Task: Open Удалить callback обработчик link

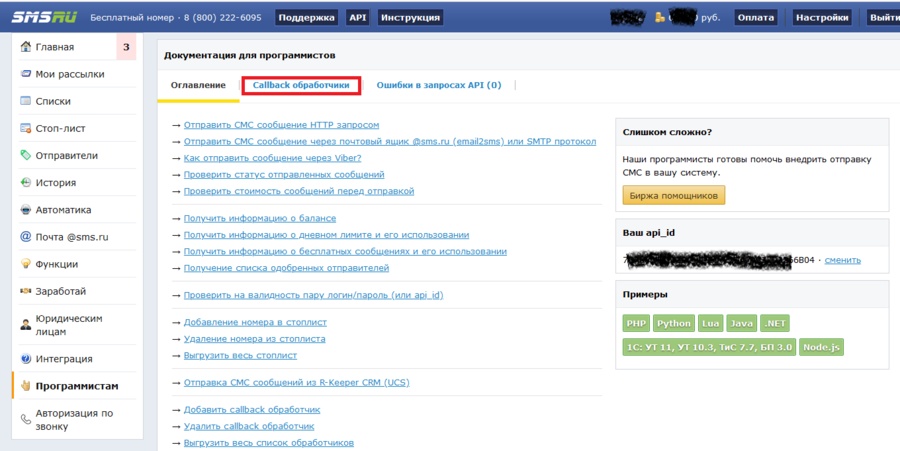Action: 249,426
